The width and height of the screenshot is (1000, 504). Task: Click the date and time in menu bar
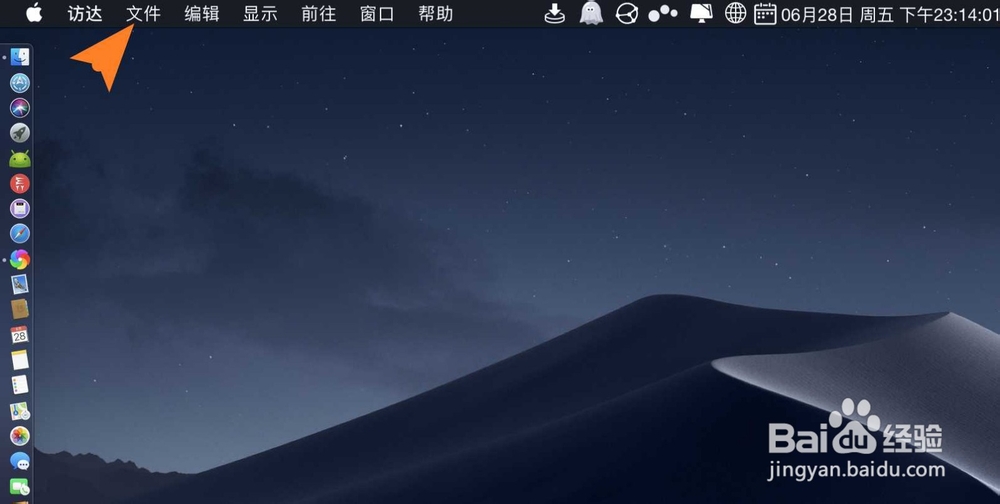click(890, 14)
